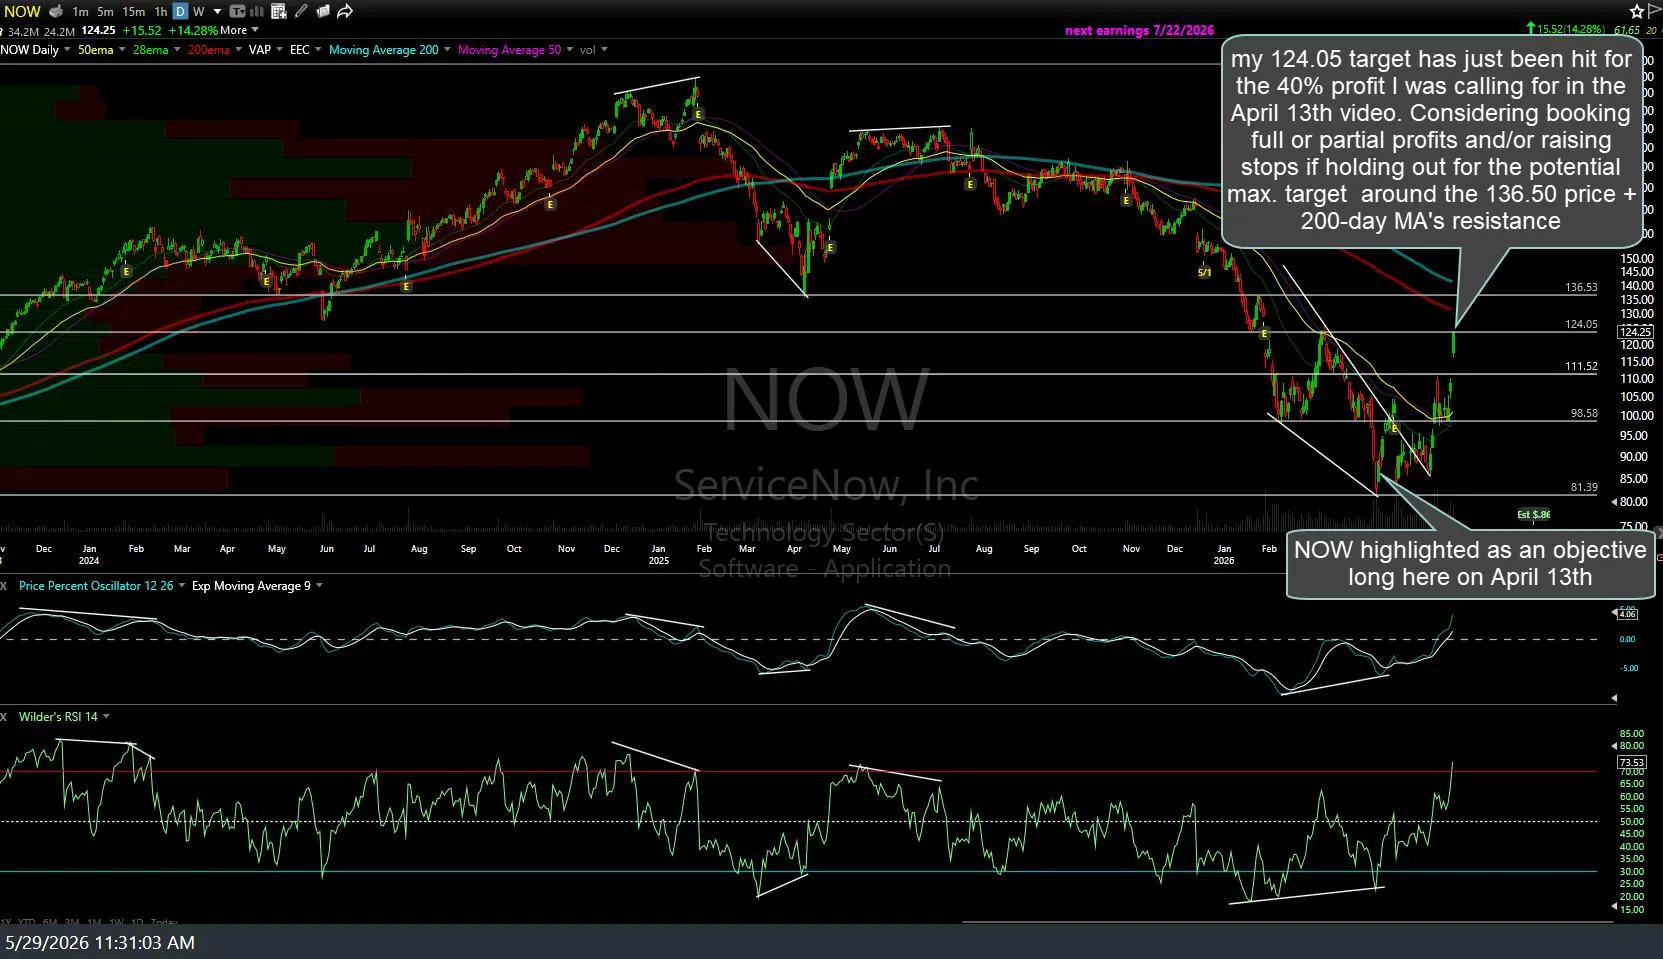Screen dimensions: 1663x959
Task: Switch chart to 1m timeframe
Action: tap(81, 12)
